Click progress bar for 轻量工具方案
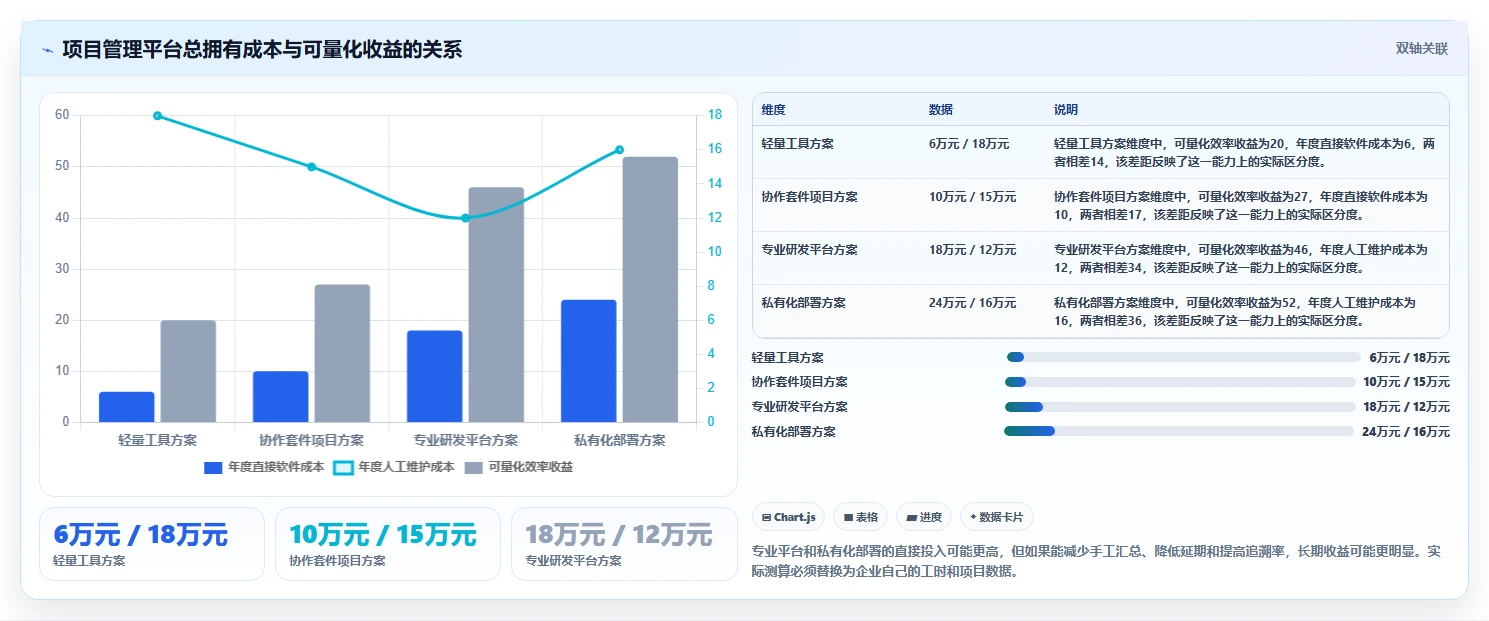The width and height of the screenshot is (1489, 621). (1184, 357)
